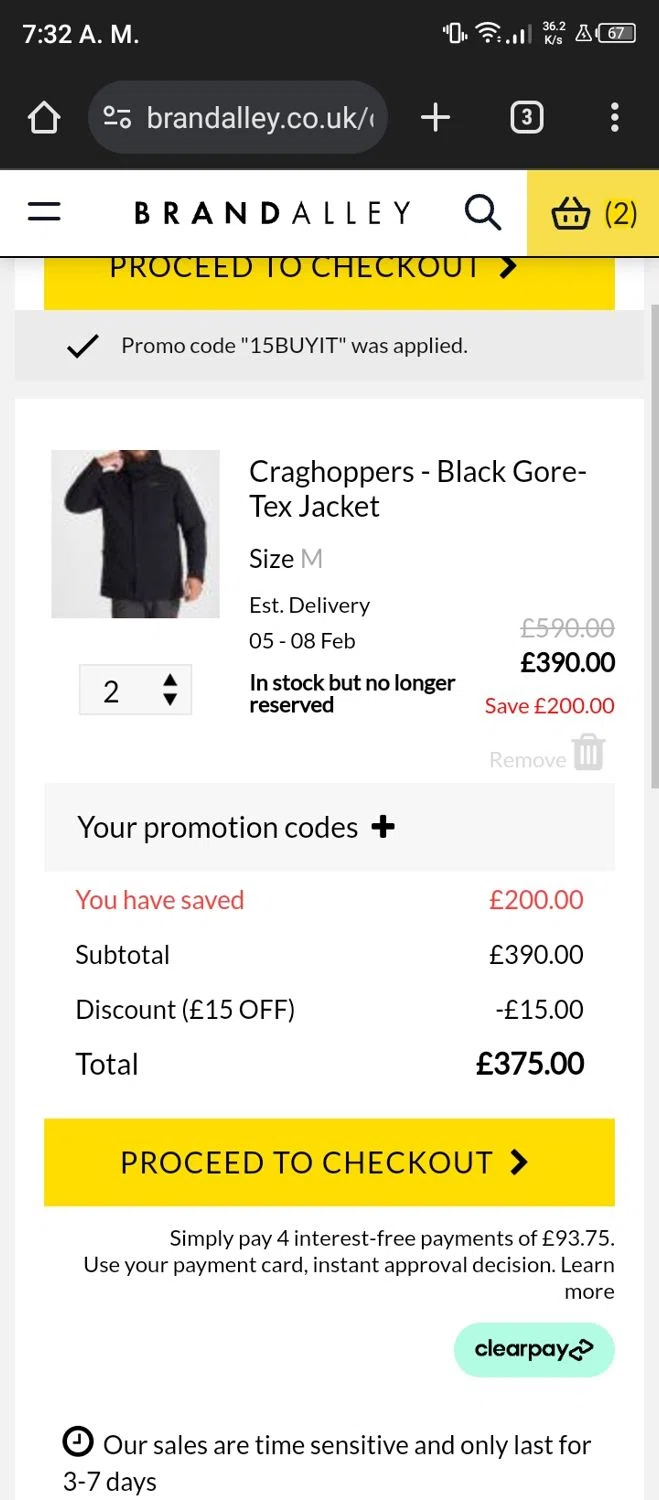Decrease jacket quantity with down arrow
Viewport: 659px width, 1500px height.
click(170, 700)
